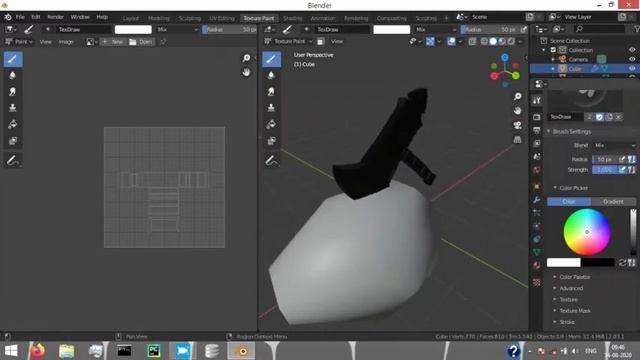Open the Active Tool properties tab
Image resolution: width=640 pixels, height=360 pixels.
(537, 100)
